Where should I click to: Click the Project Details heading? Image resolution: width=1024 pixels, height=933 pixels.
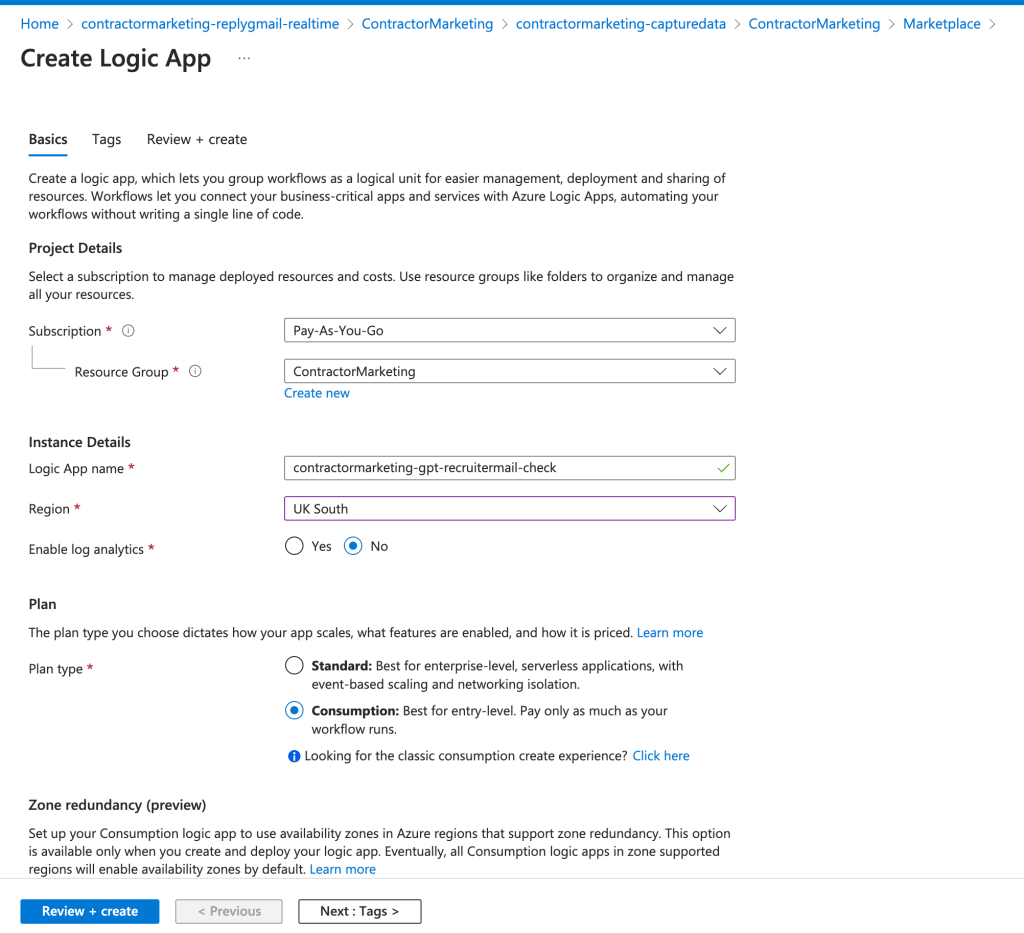75,248
